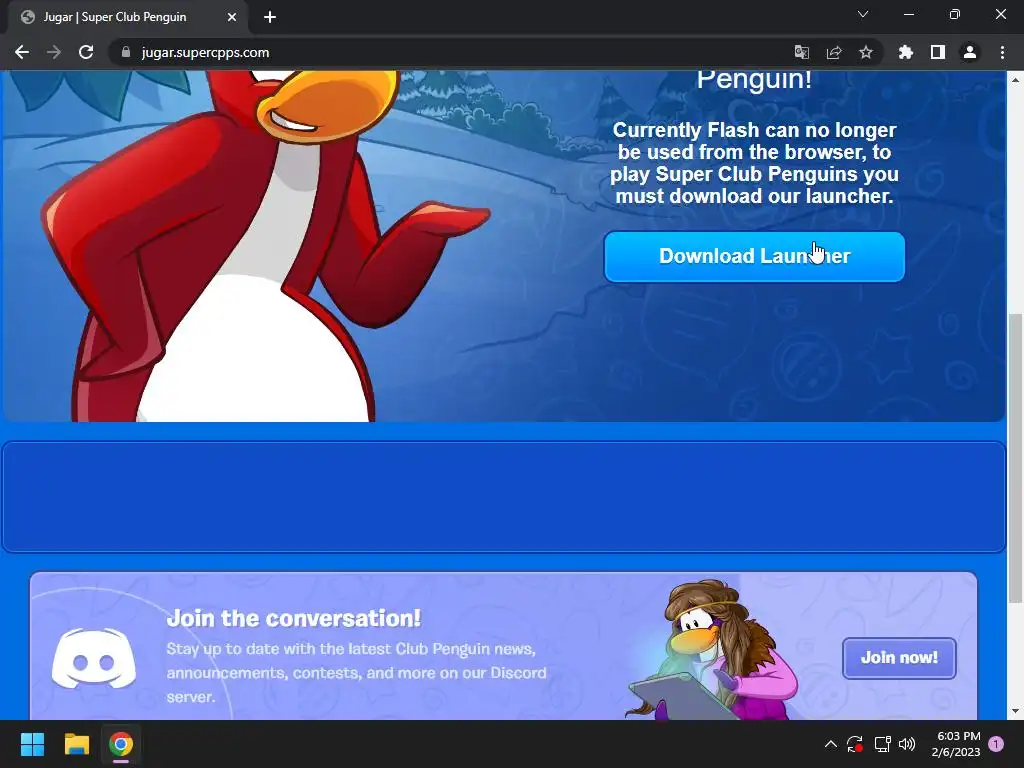Go back to the previous page
The image size is (1024, 768).
[22, 52]
